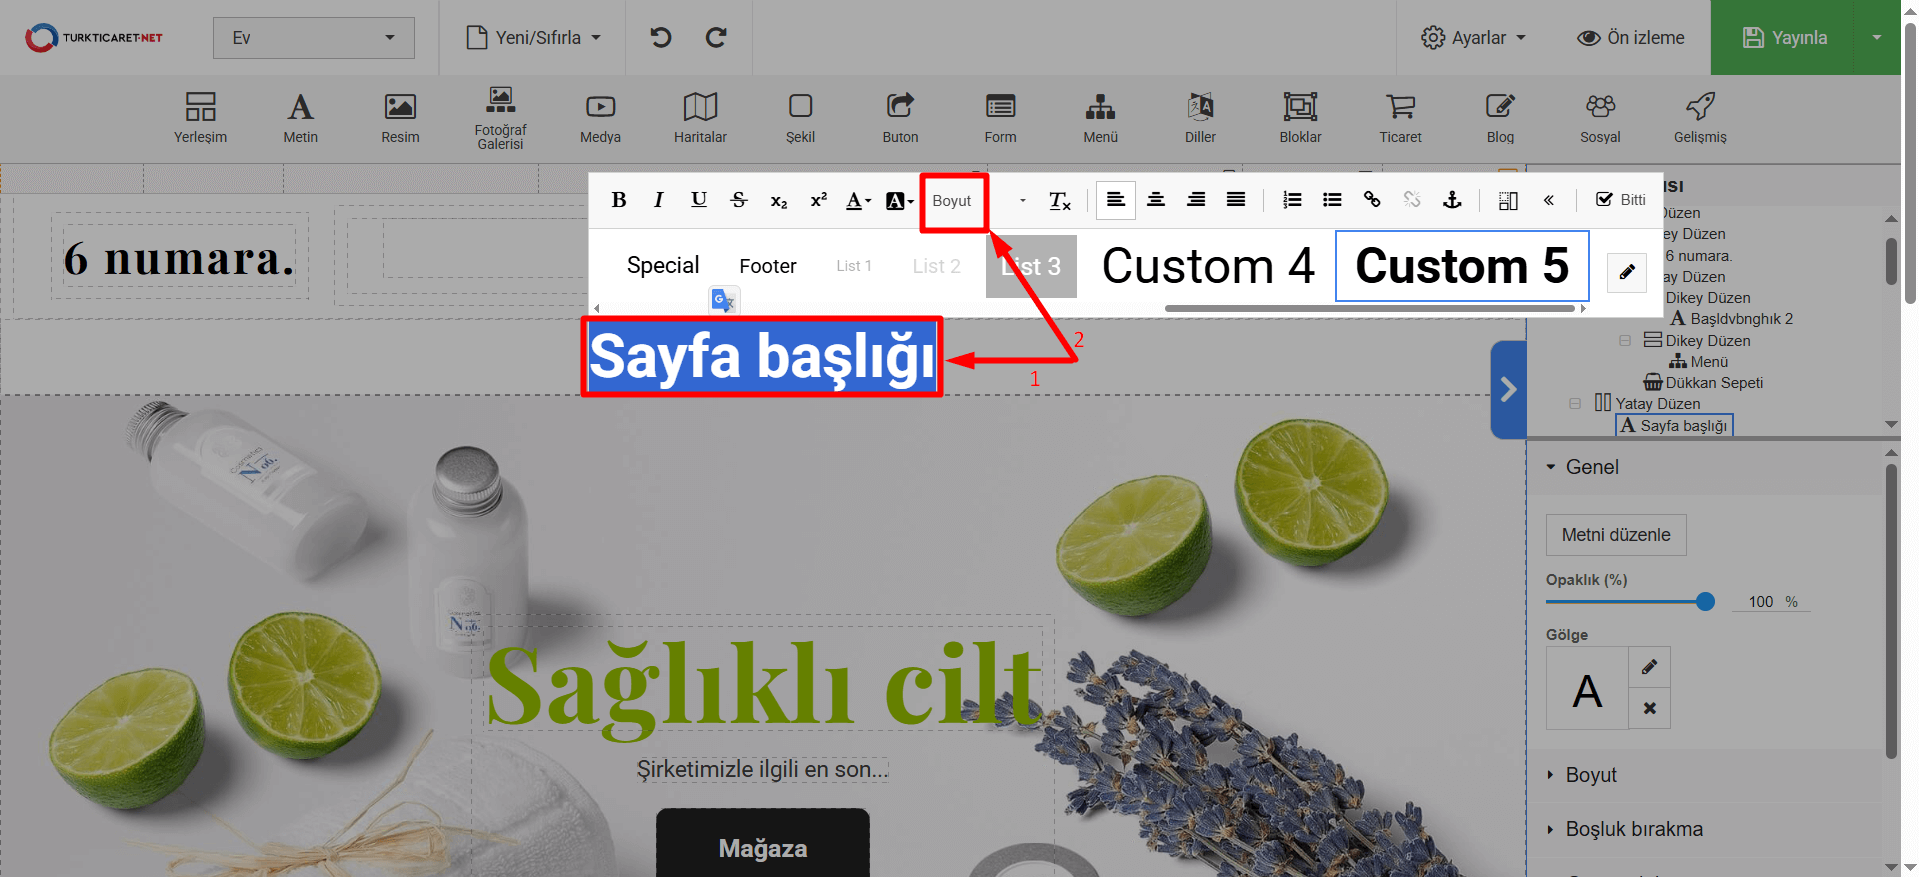Choose the Custom 5 text style
Screen dimensions: 1919x877
point(1462,266)
